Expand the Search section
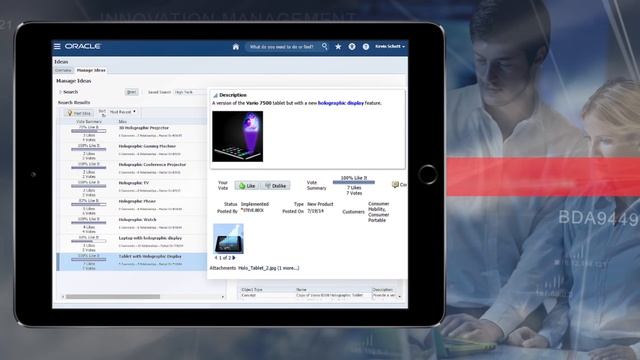Screen dimensions: 640x360 [60, 92]
